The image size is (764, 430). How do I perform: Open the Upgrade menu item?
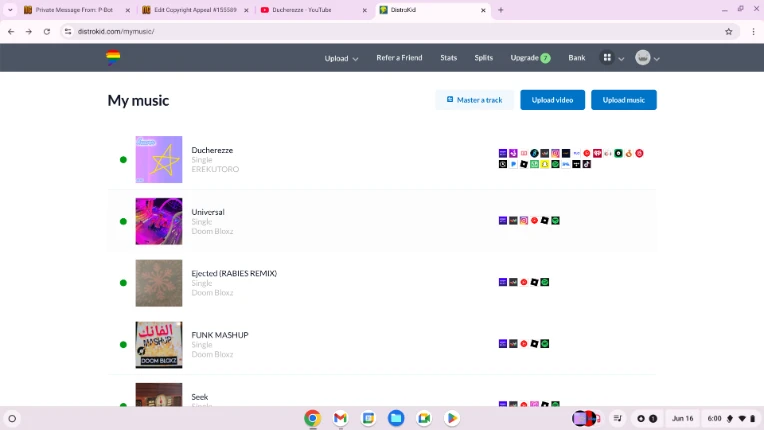coord(530,57)
